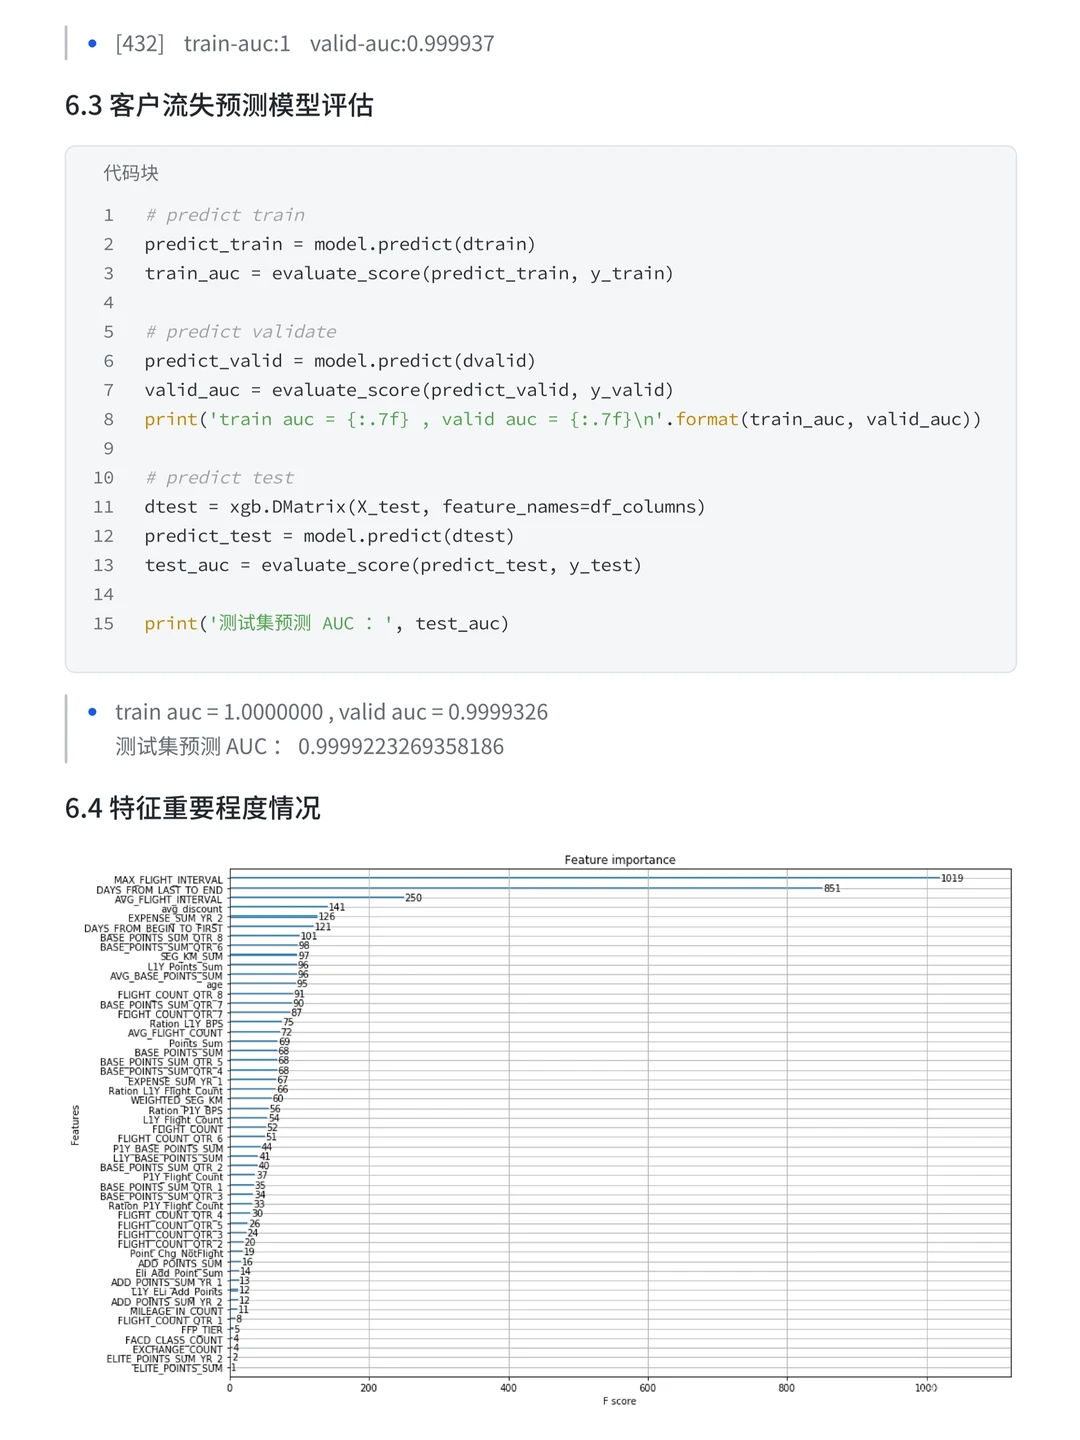
Task: Click the '代码块' label of the code block
Action: tap(131, 173)
